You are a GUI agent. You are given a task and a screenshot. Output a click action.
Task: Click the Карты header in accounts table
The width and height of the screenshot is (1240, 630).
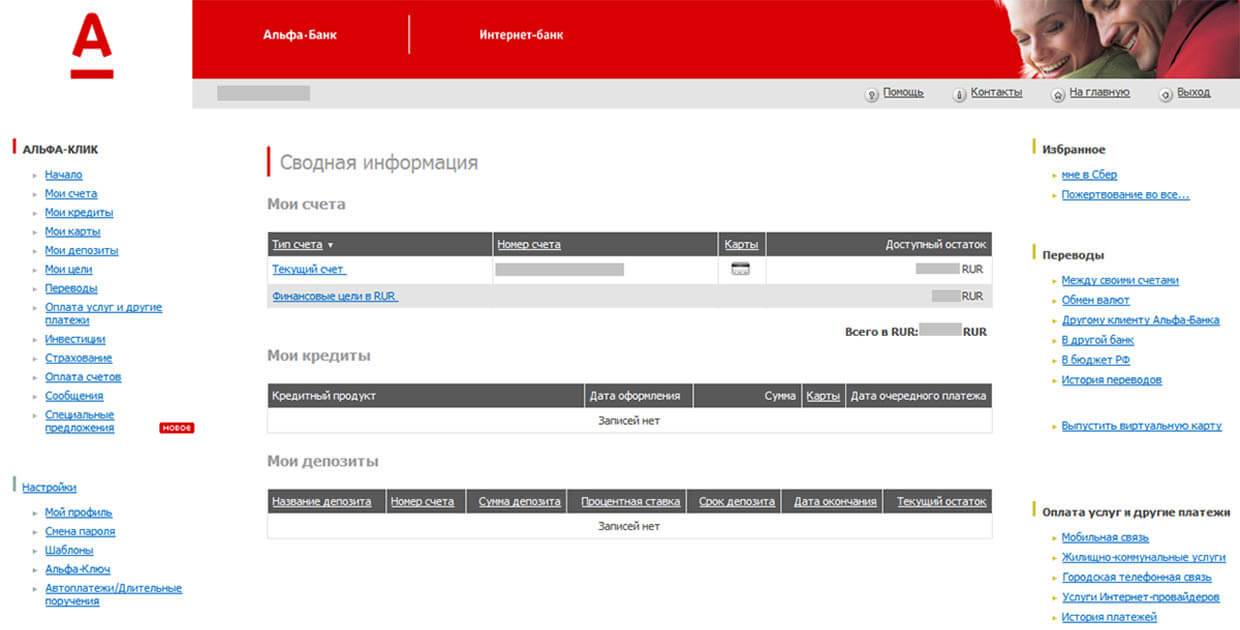[x=741, y=245]
